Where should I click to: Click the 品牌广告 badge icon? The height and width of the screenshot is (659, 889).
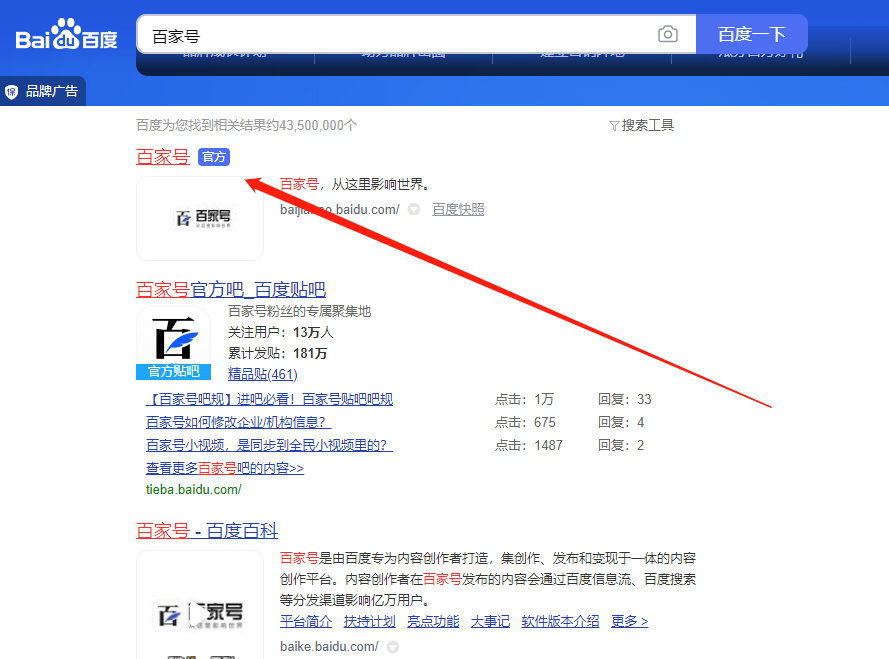click(13, 90)
